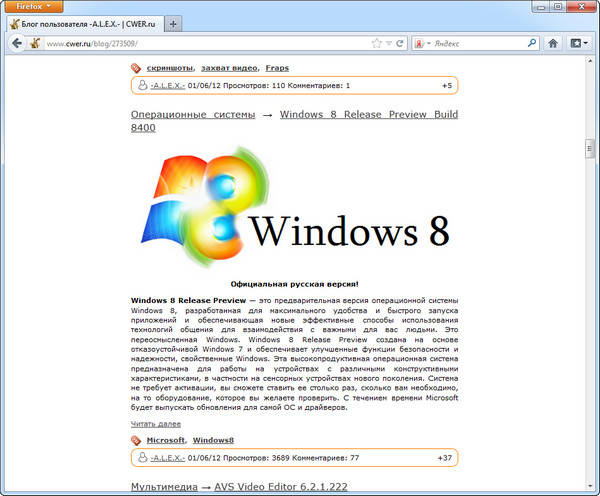
Task: Open the Мультимедиа category link
Action: pyautogui.click(x=164, y=487)
